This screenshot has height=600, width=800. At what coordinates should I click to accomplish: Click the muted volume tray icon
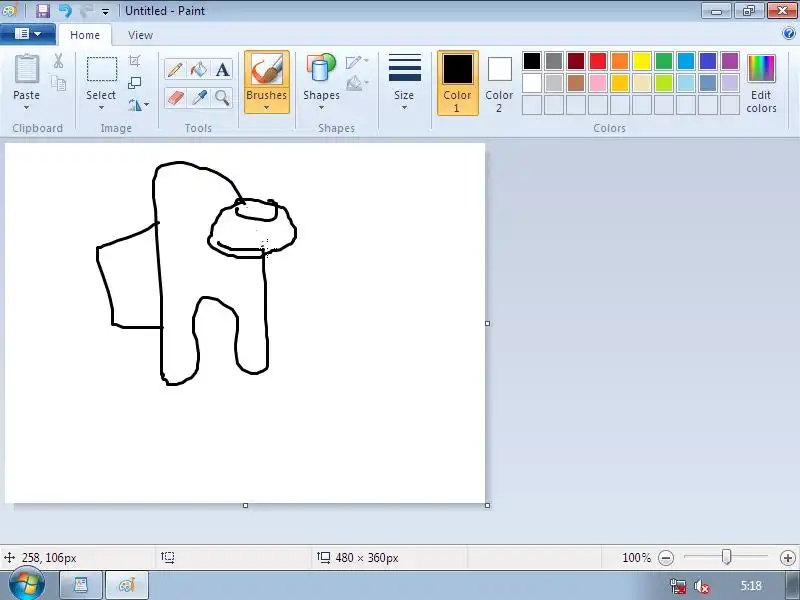[702, 586]
